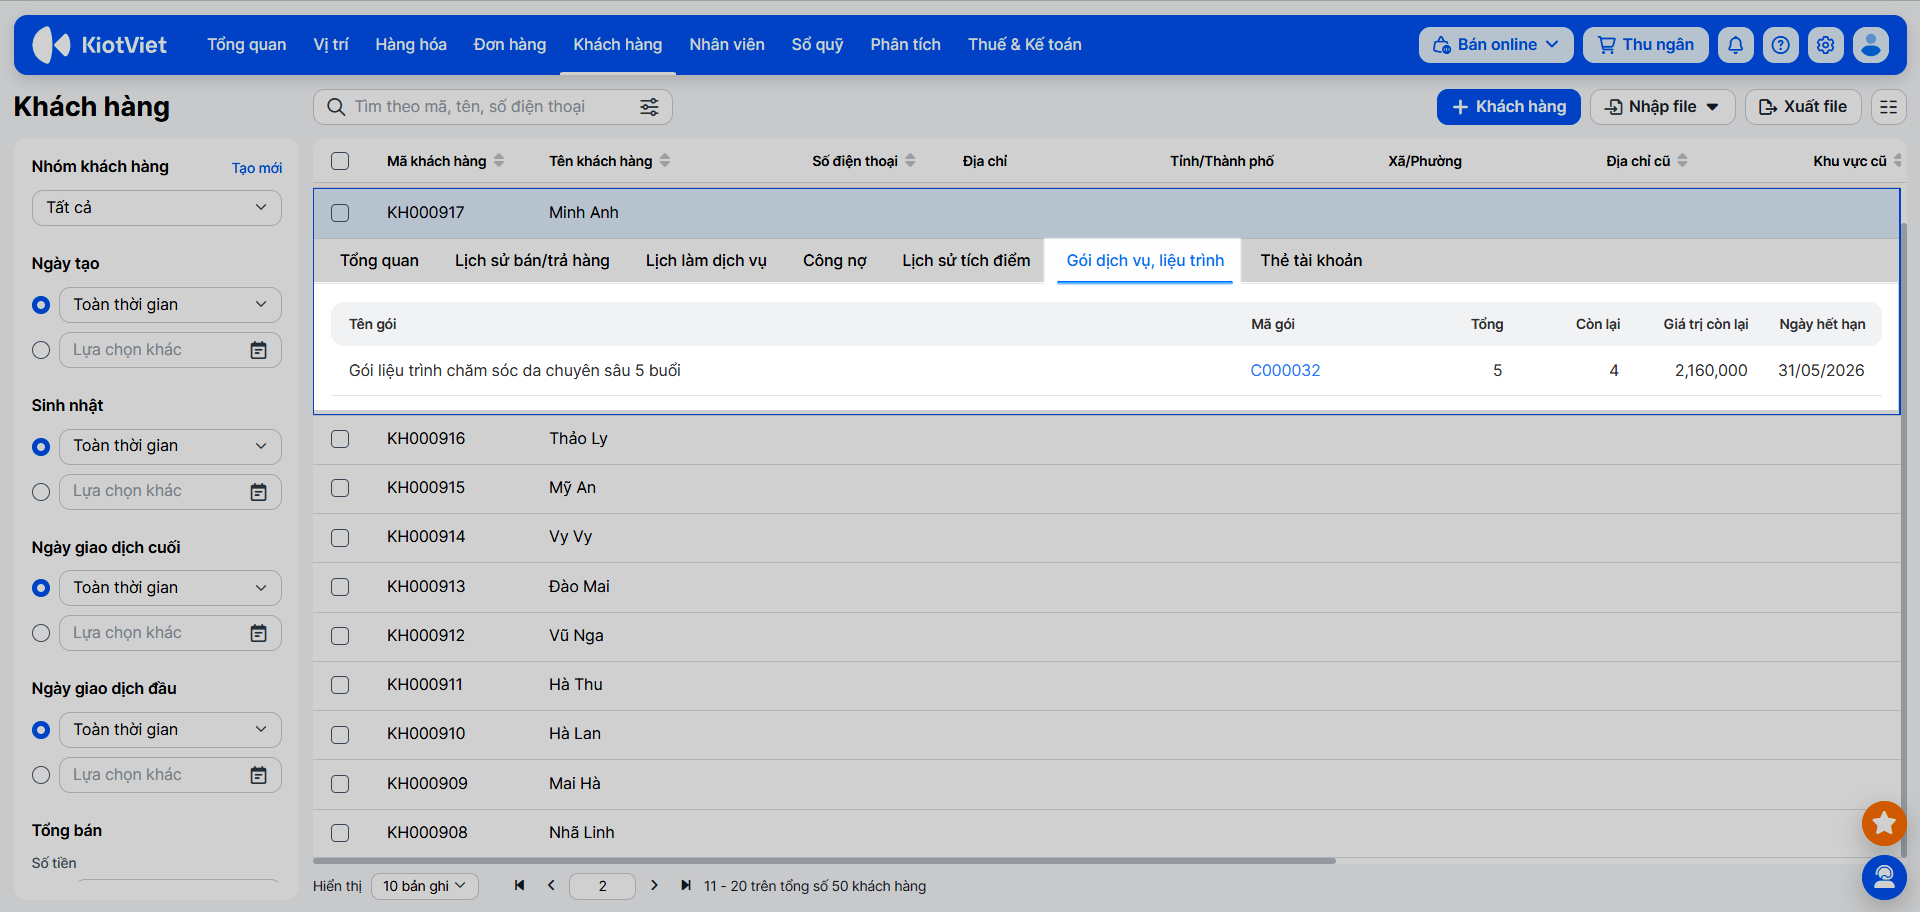Click the horizontal scrollbar under the customer table
Image resolution: width=1920 pixels, height=912 pixels.
point(824,861)
